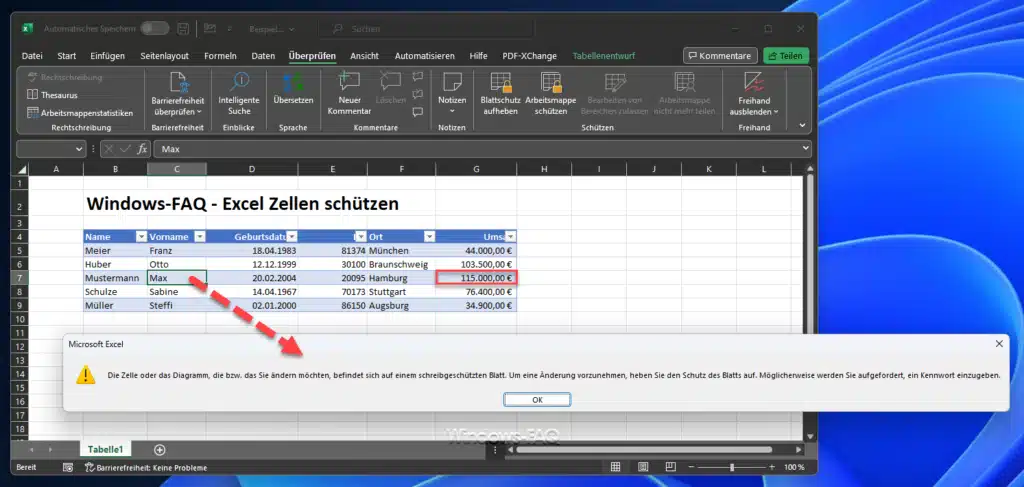Select the Daten ribbon tab
The width and height of the screenshot is (1024, 487).
click(x=263, y=56)
